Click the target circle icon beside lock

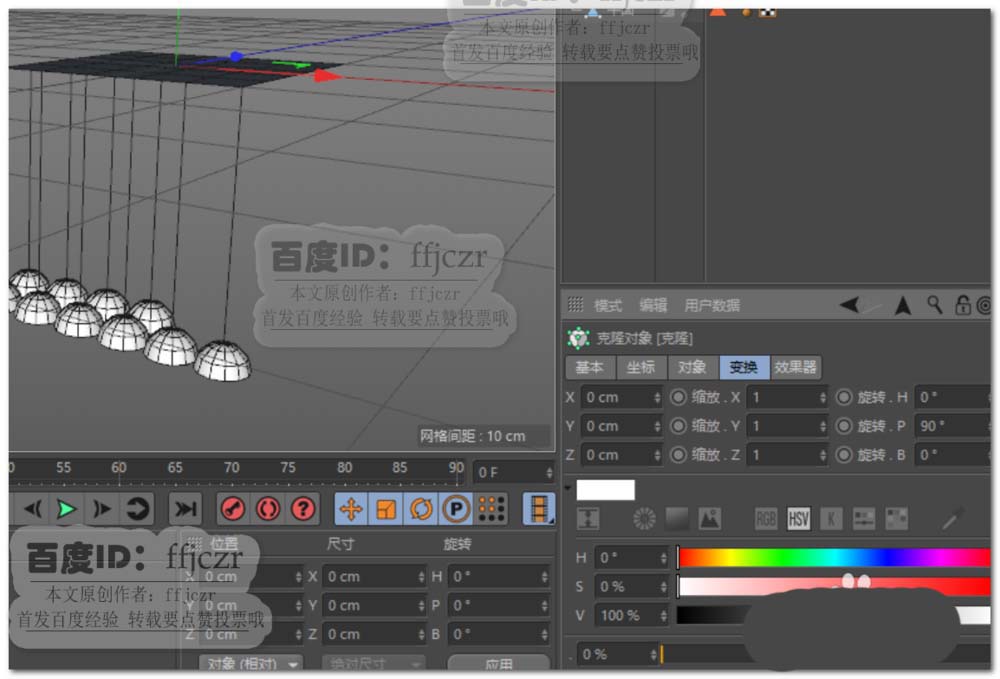(x=984, y=305)
